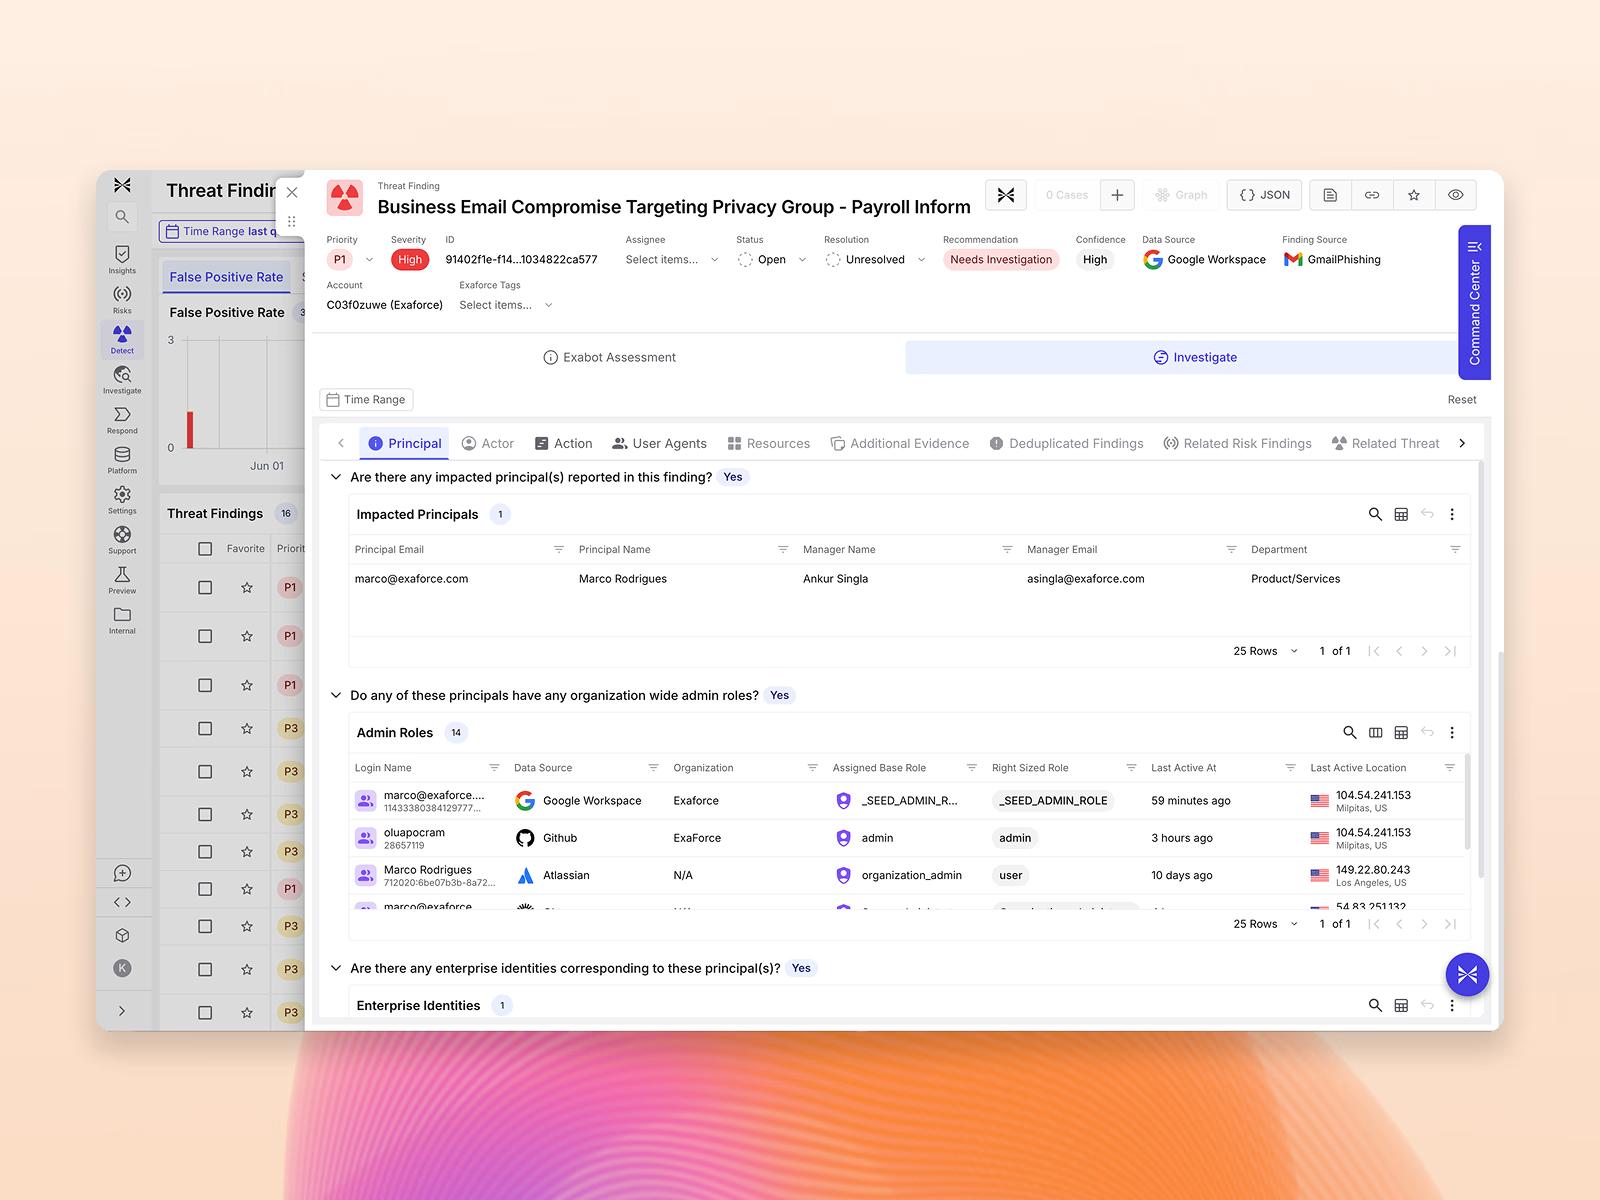The height and width of the screenshot is (1200, 1600).
Task: Open Impacted Principals more options menu
Action: [1452, 514]
